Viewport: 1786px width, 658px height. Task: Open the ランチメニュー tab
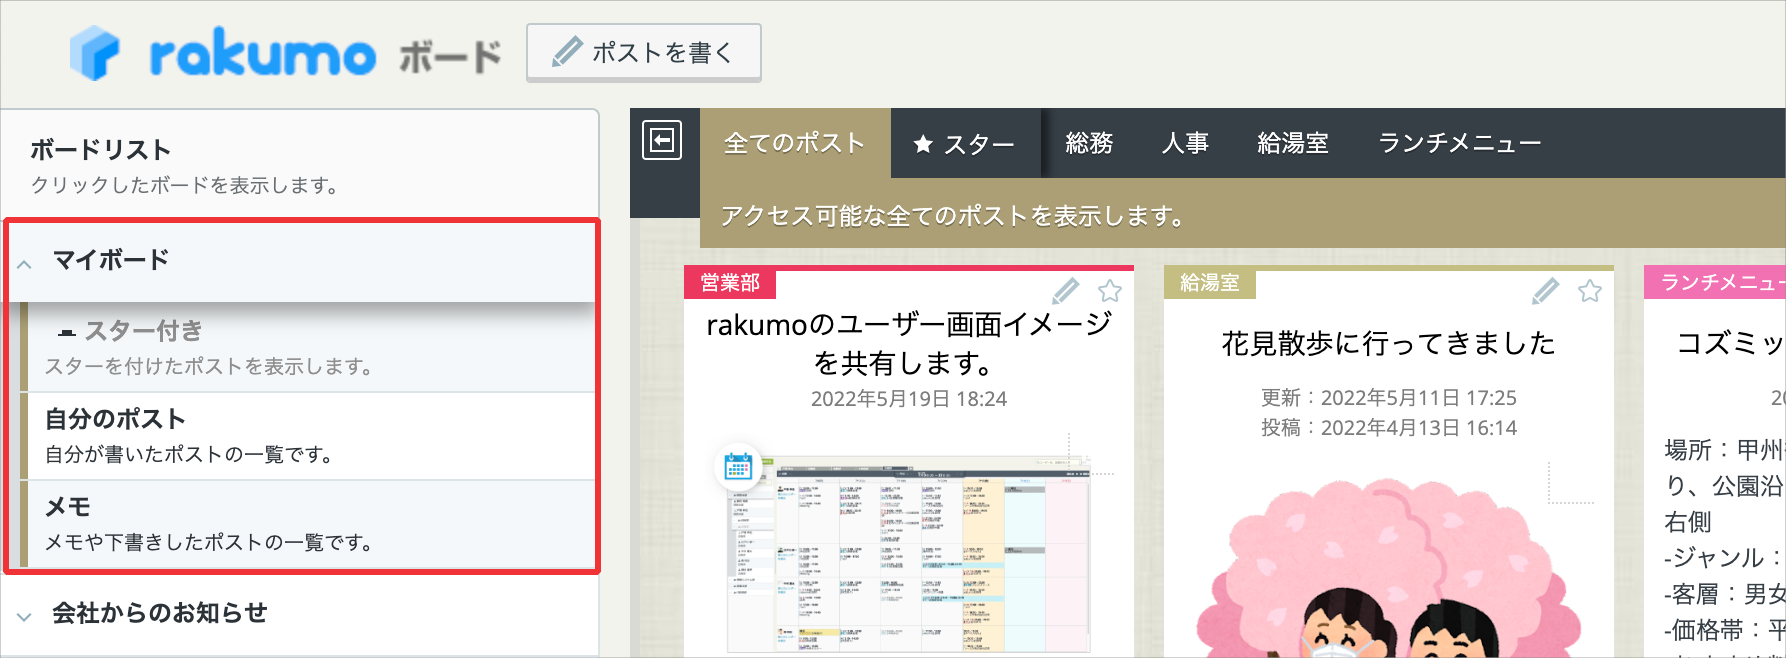click(1460, 143)
